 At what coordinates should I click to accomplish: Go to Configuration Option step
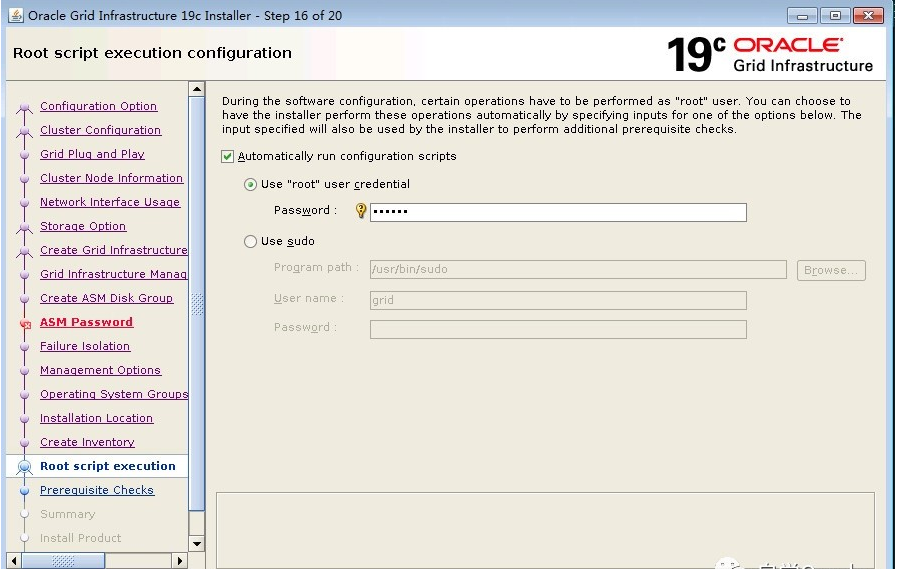[x=98, y=106]
